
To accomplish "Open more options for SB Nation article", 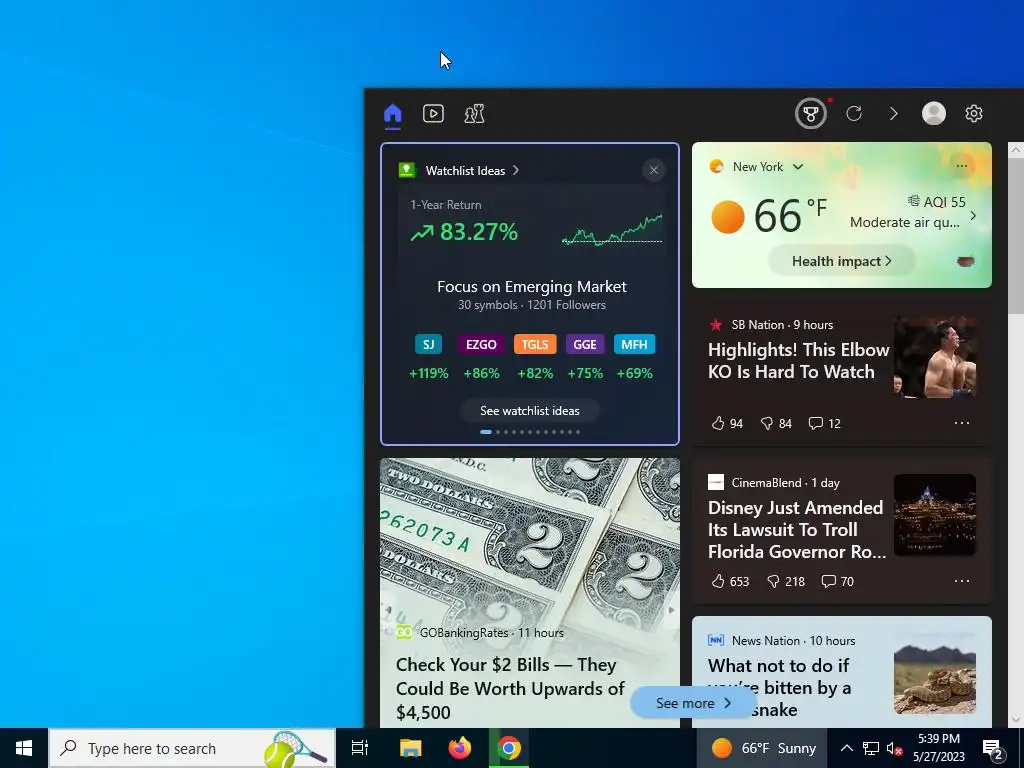I will (x=961, y=423).
